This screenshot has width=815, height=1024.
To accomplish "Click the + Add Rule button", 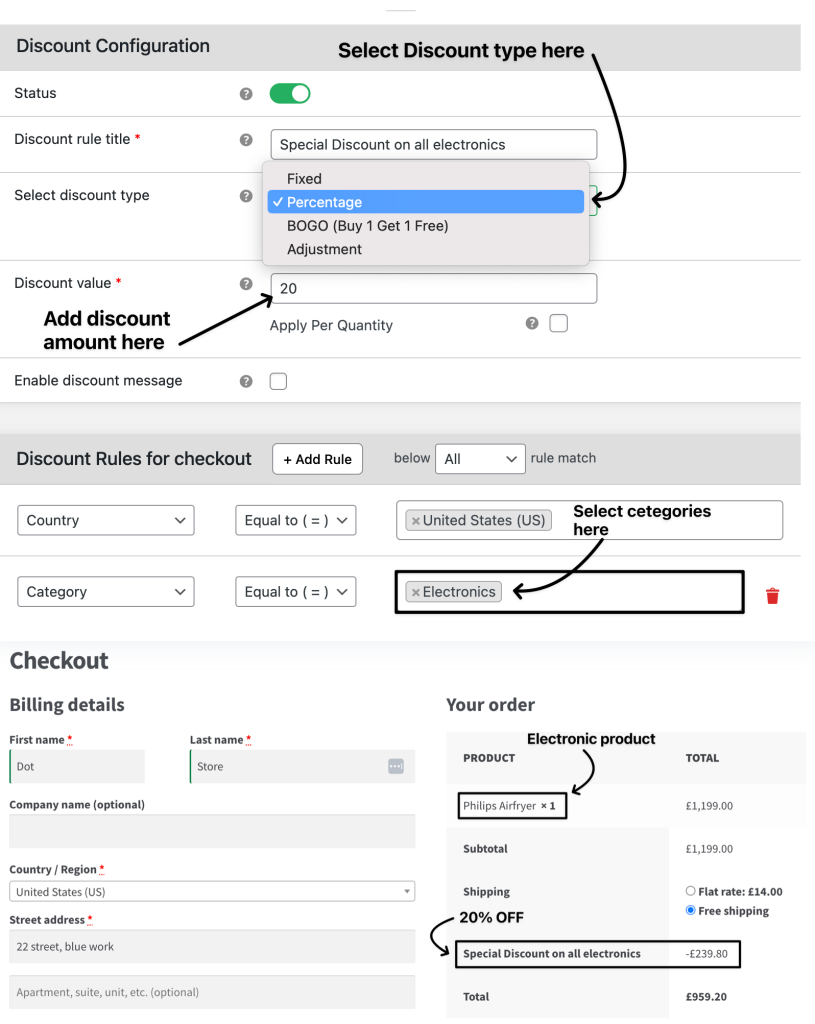I will 317,459.
